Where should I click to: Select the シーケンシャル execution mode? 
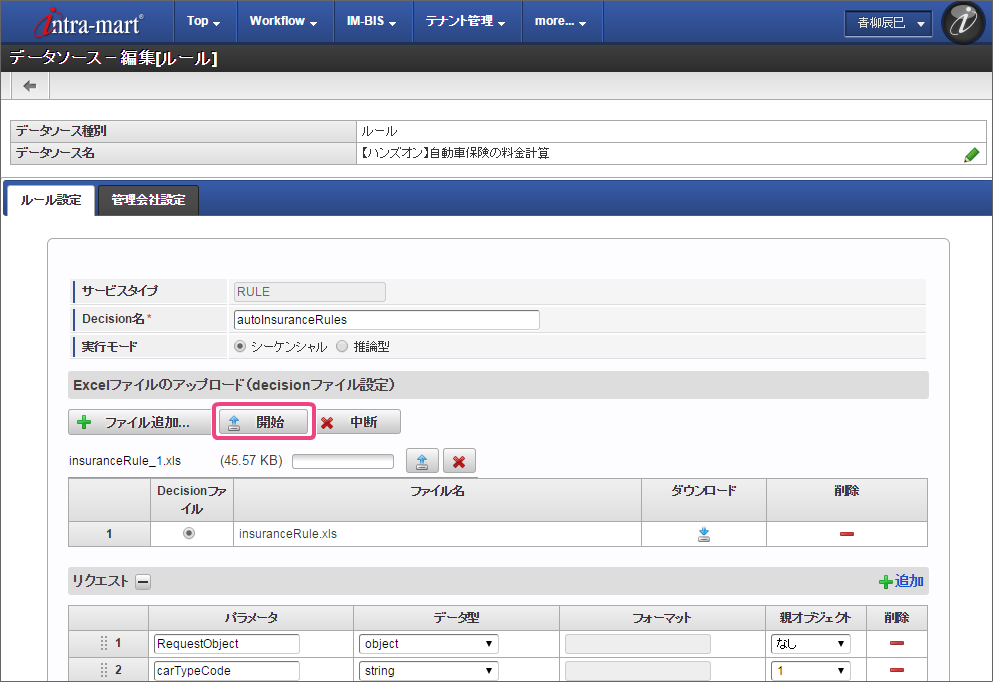click(239, 347)
